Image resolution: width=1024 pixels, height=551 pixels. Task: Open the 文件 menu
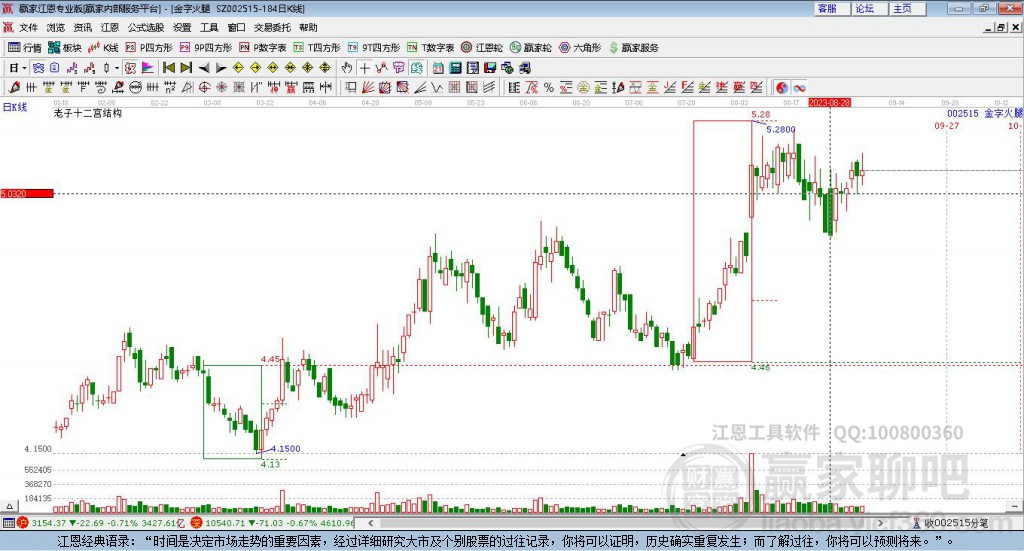point(29,27)
